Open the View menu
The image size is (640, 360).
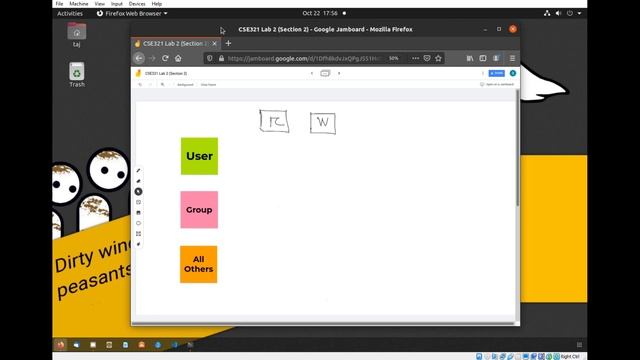tap(100, 4)
